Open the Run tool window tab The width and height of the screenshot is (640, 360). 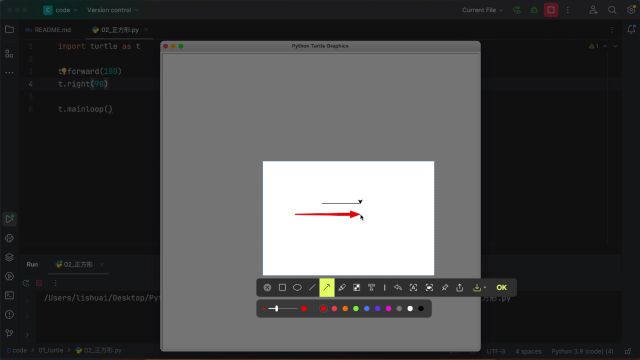[32, 264]
